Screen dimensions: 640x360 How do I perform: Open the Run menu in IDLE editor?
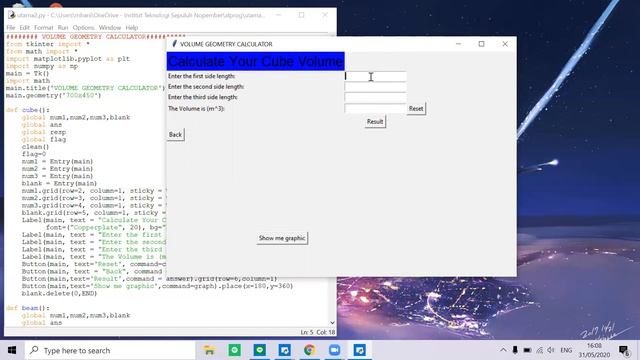tap(63, 27)
